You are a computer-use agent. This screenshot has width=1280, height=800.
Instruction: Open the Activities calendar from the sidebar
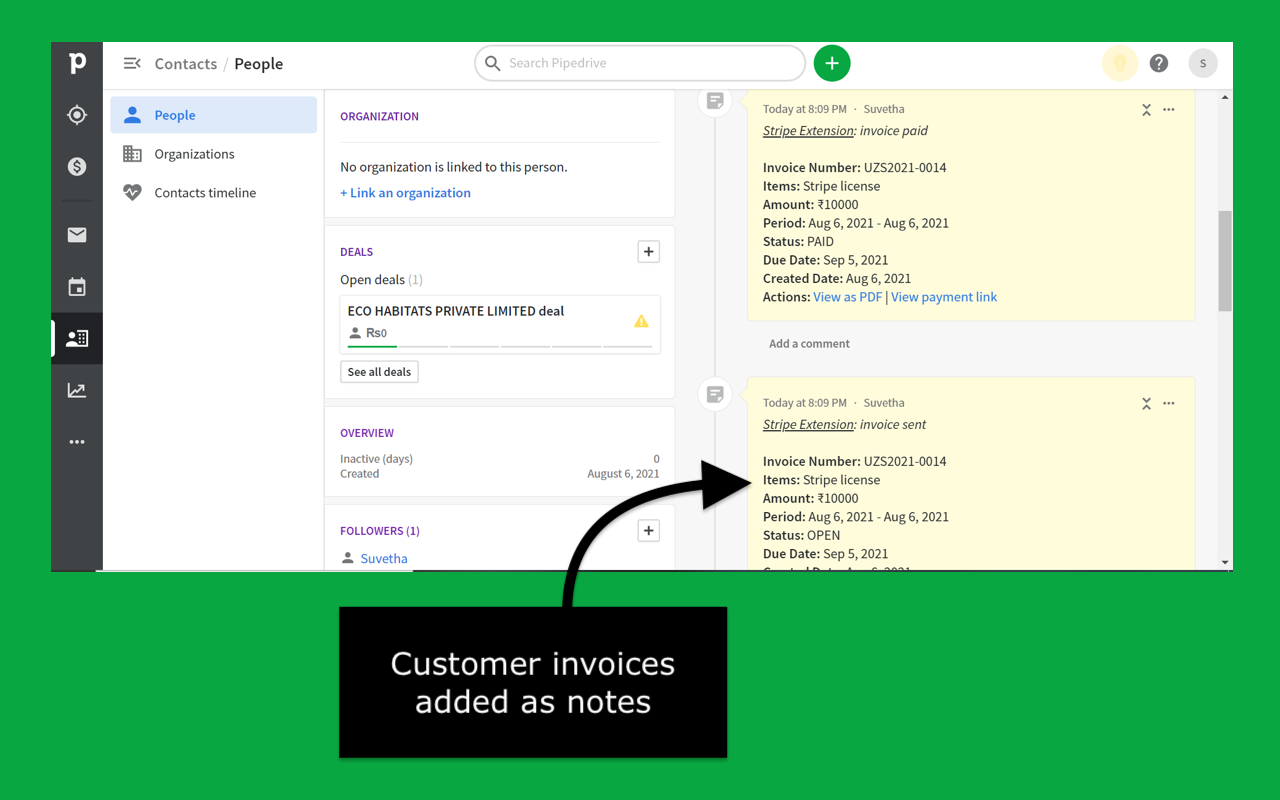[x=77, y=286]
